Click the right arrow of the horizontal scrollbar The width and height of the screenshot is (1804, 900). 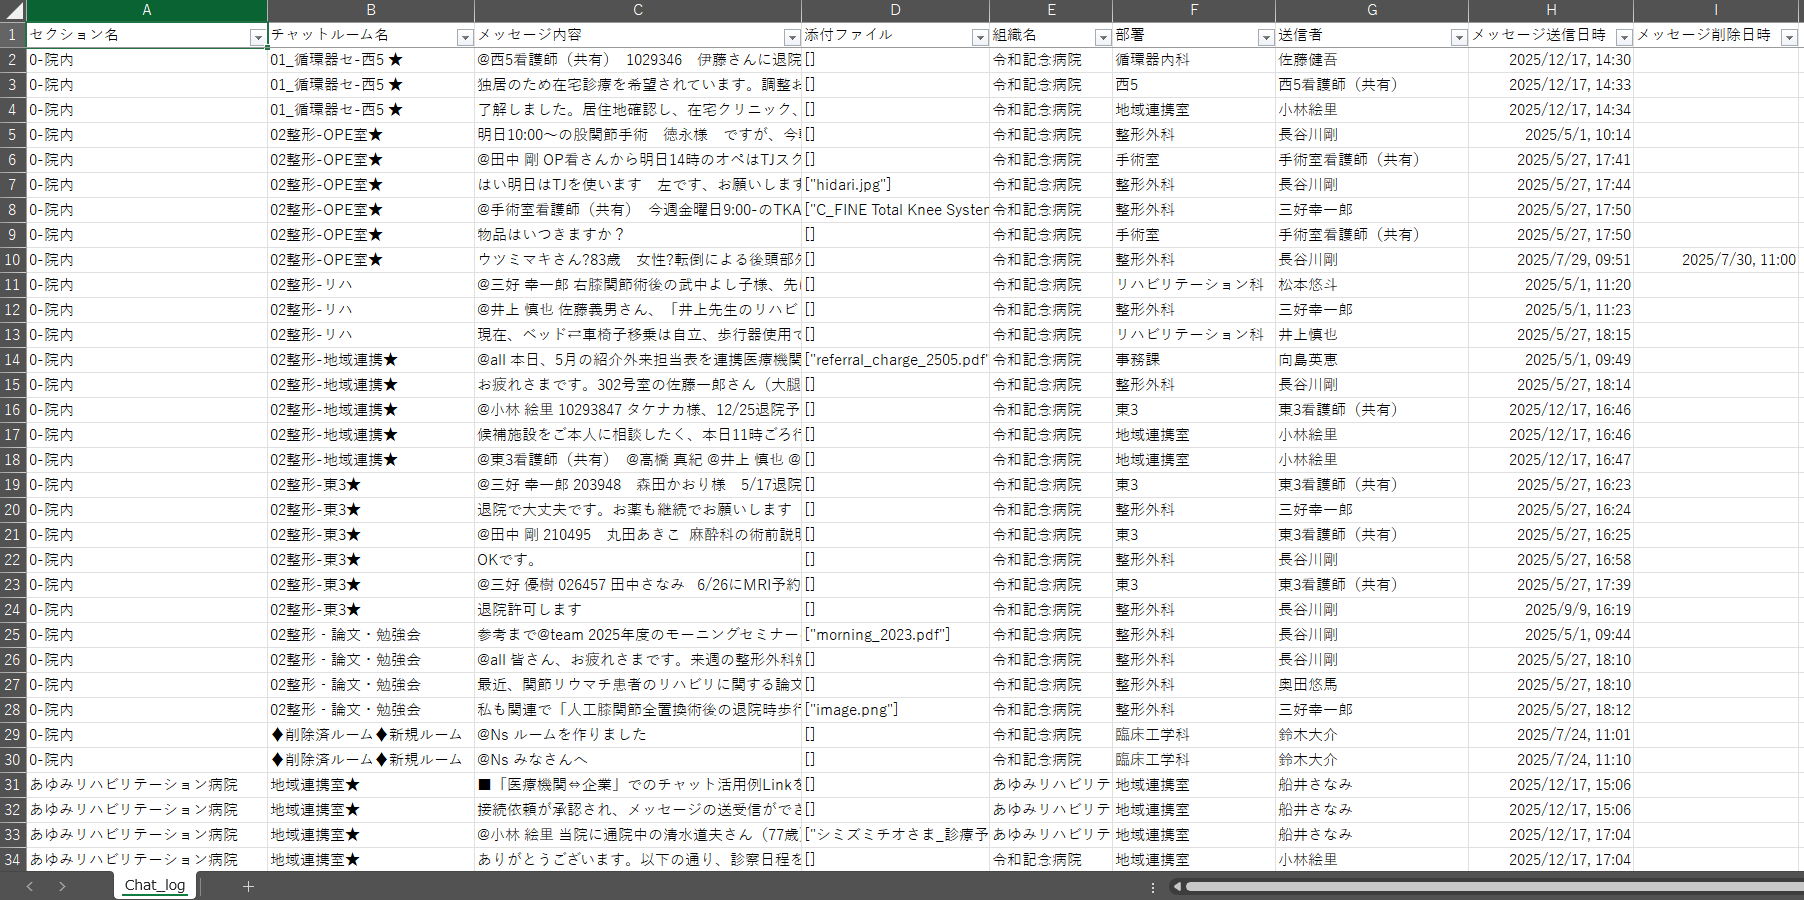pos(1795,886)
